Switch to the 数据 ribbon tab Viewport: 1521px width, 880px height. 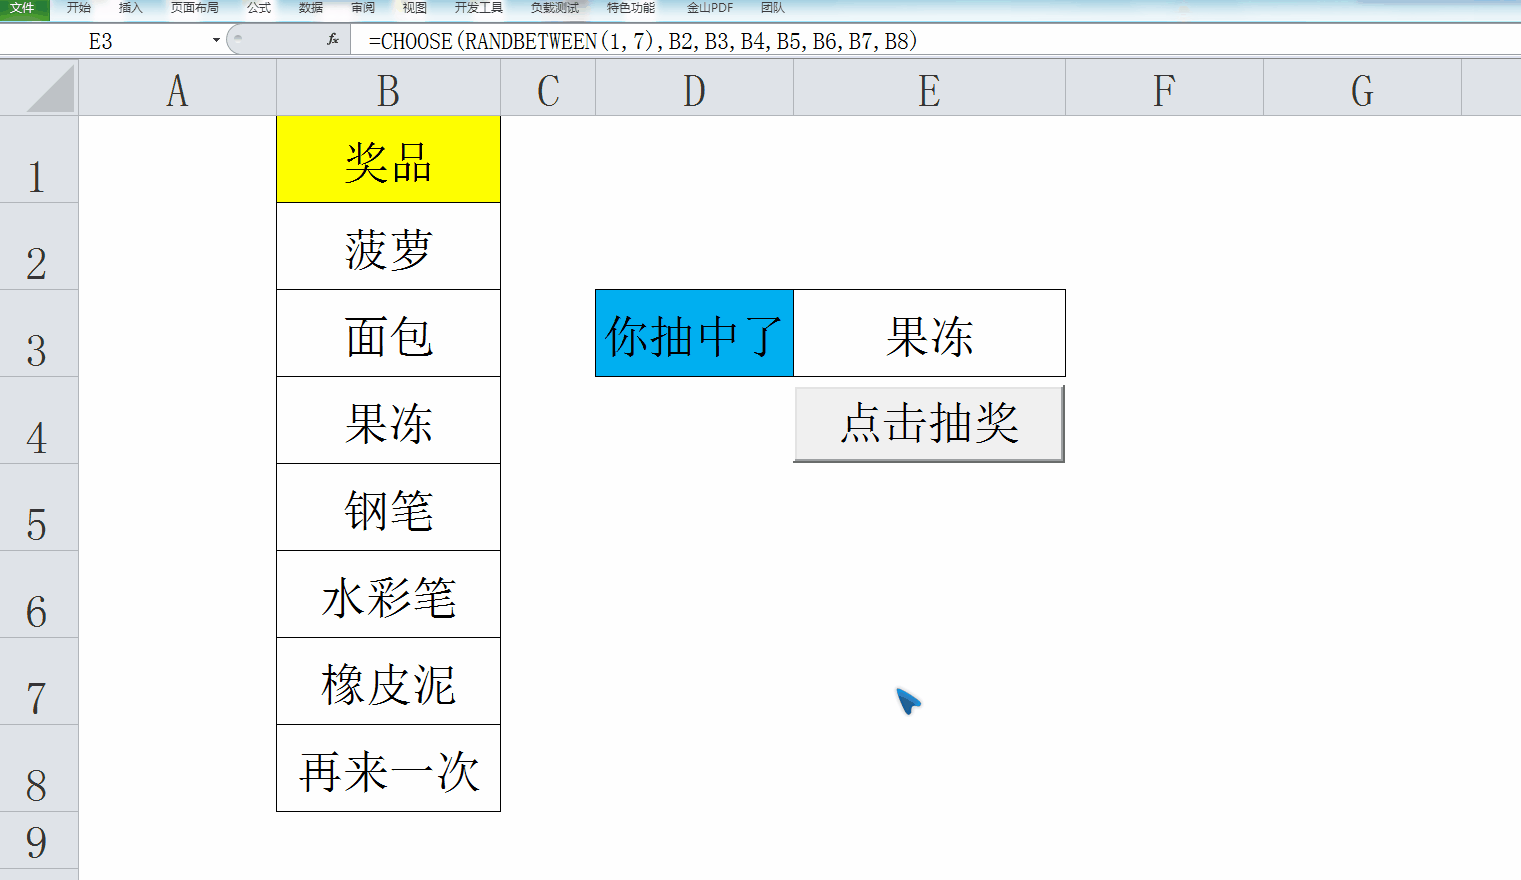pos(310,8)
